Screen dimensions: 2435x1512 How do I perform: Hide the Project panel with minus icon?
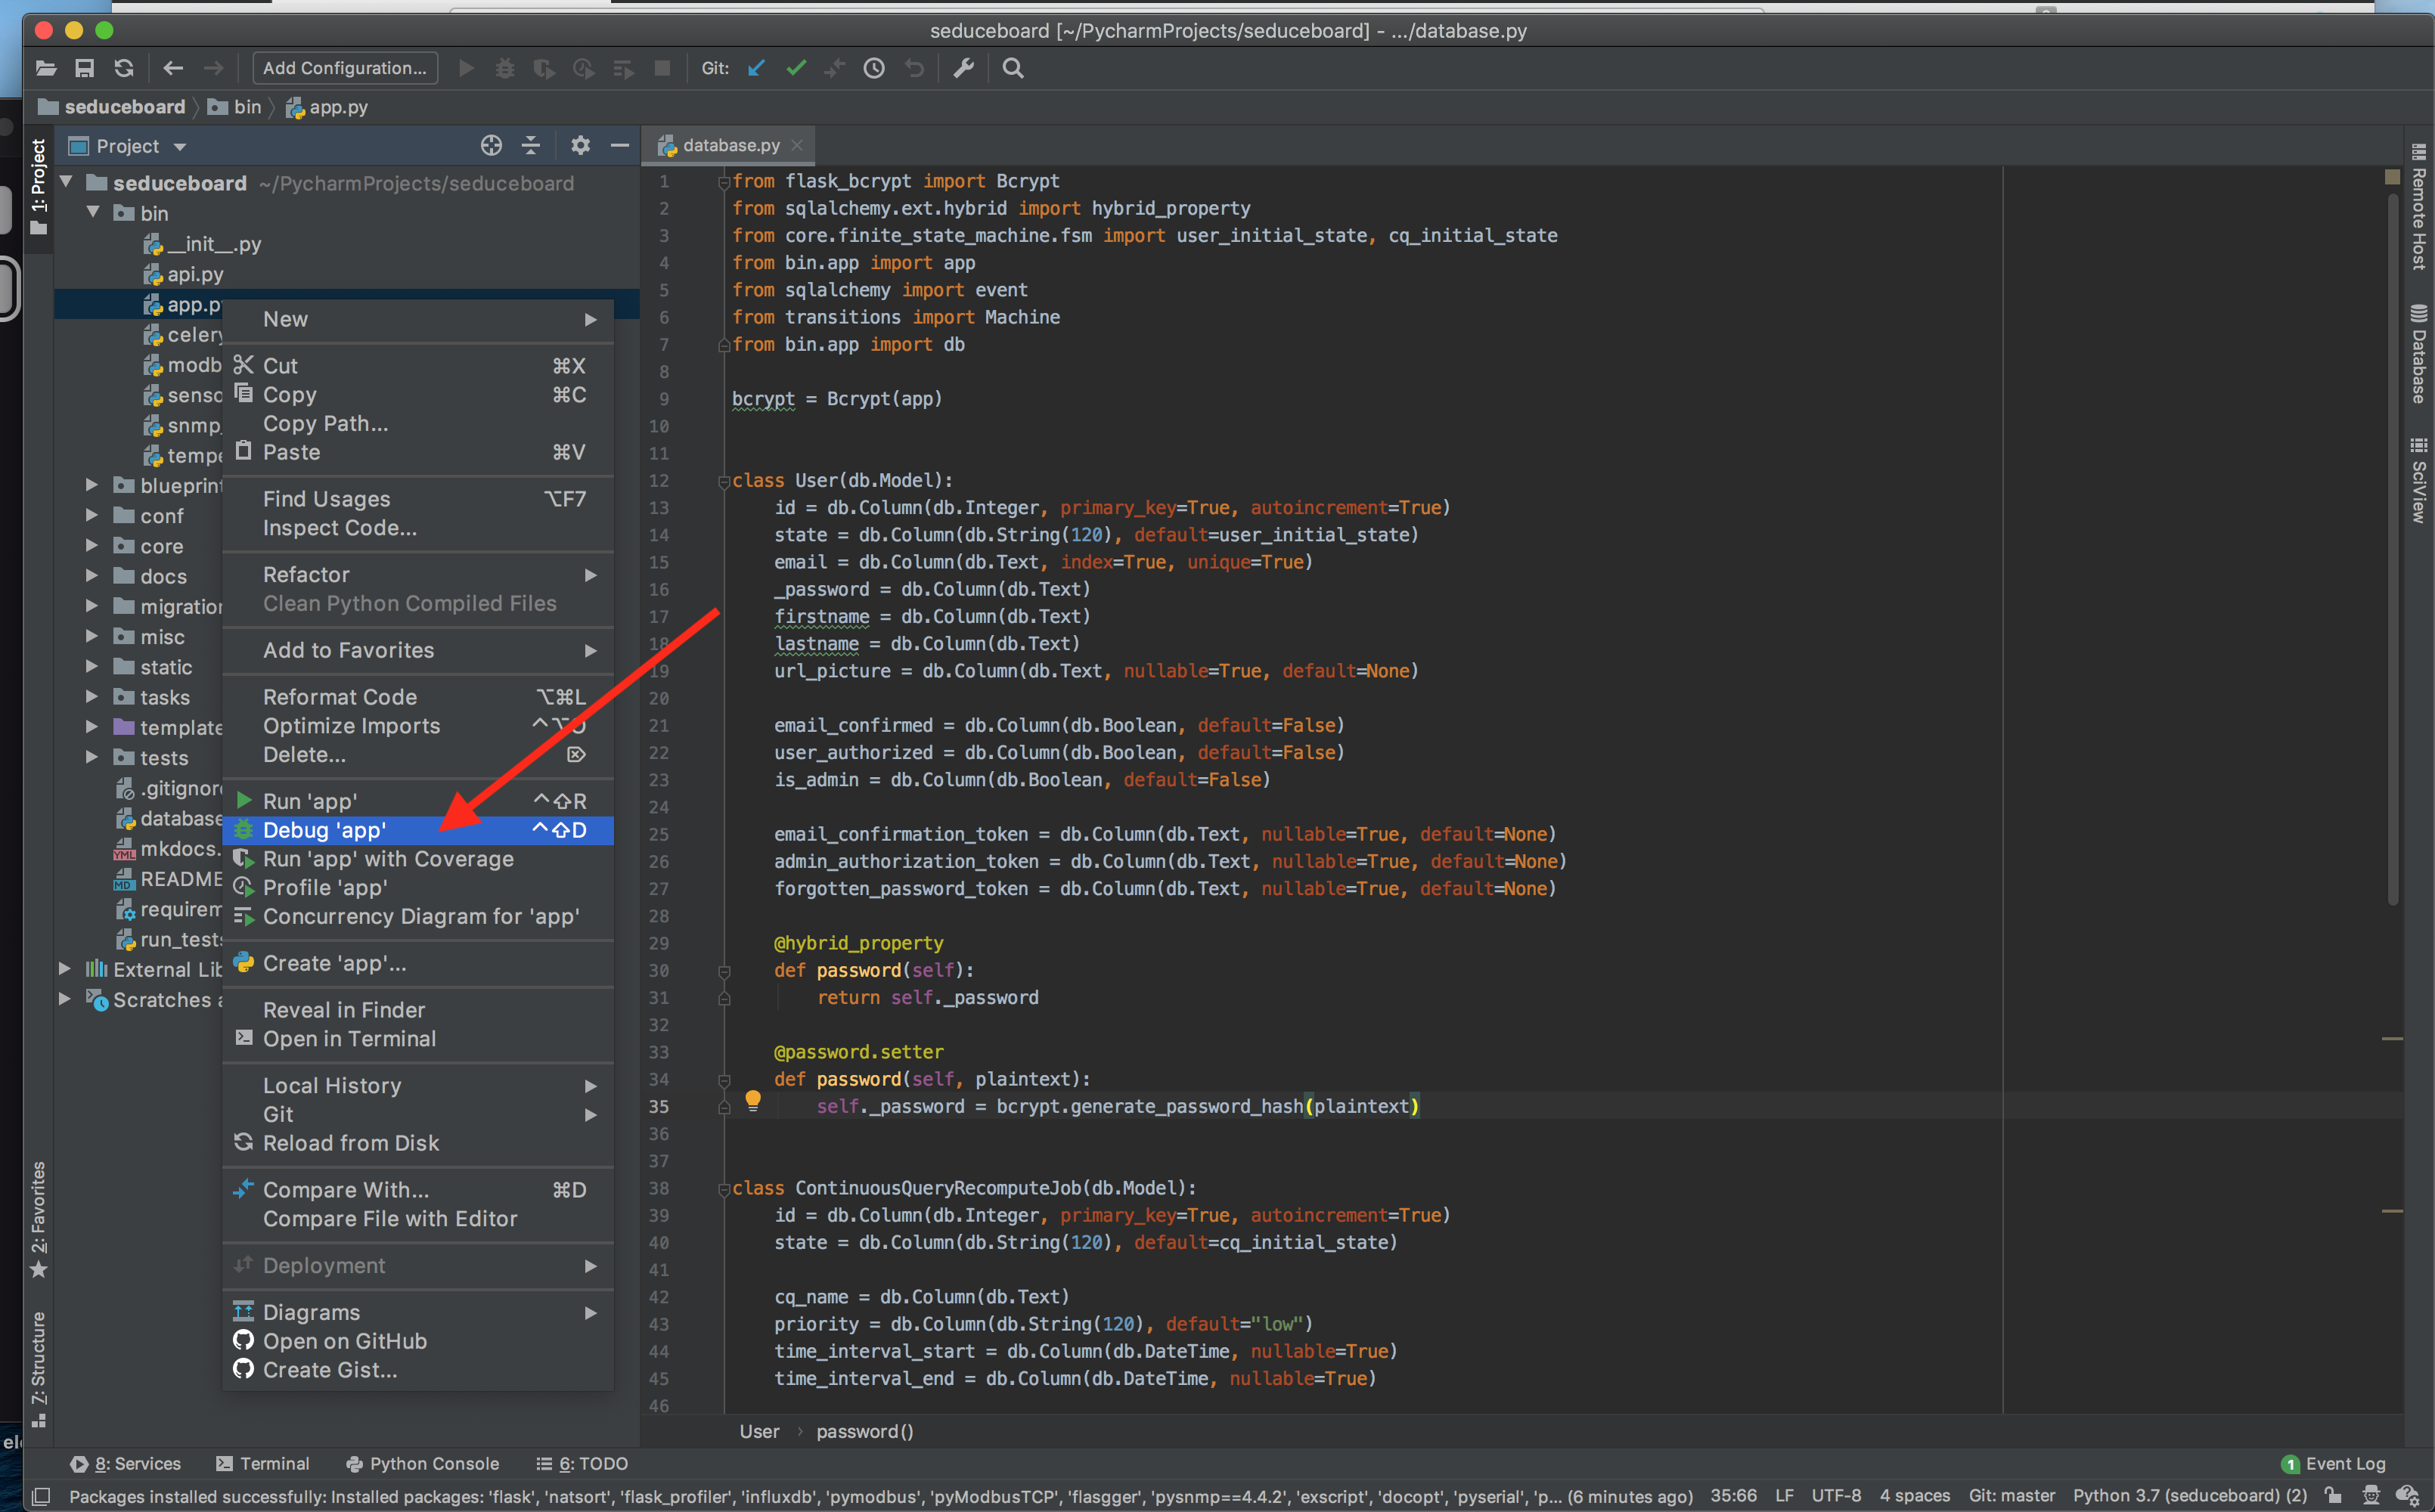[x=620, y=146]
